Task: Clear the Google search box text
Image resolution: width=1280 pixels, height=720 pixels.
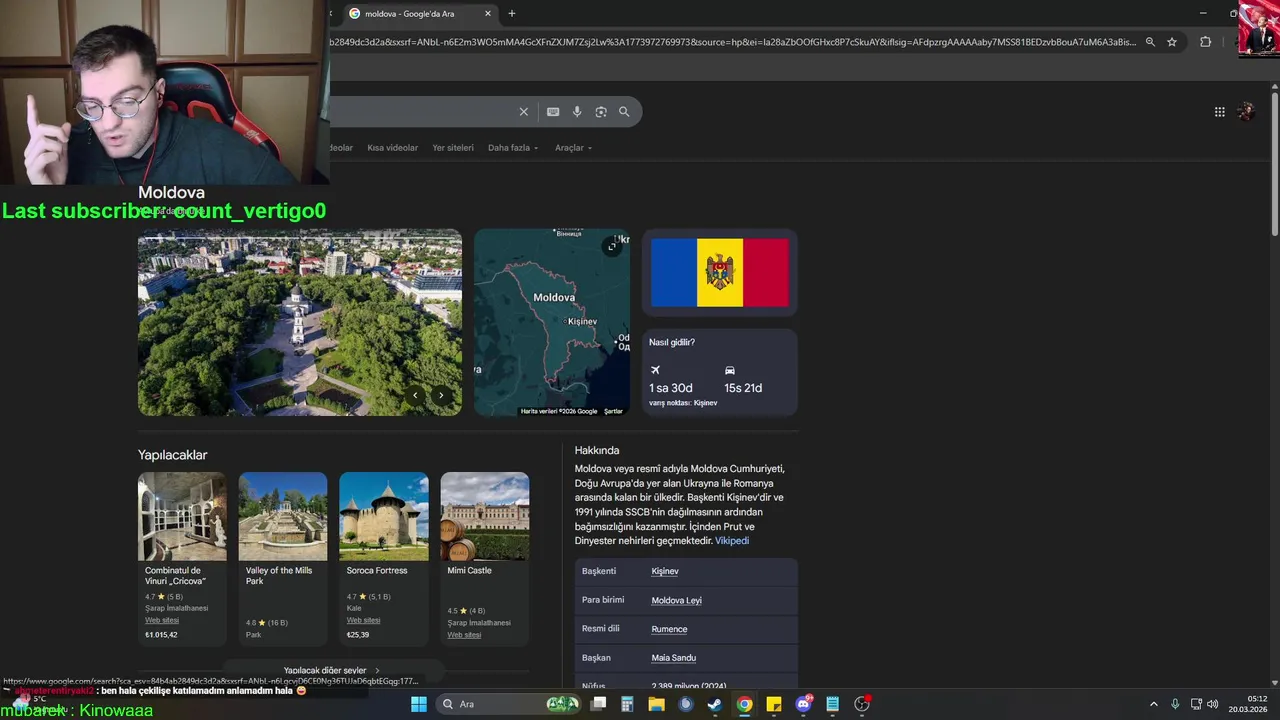Action: (x=523, y=112)
